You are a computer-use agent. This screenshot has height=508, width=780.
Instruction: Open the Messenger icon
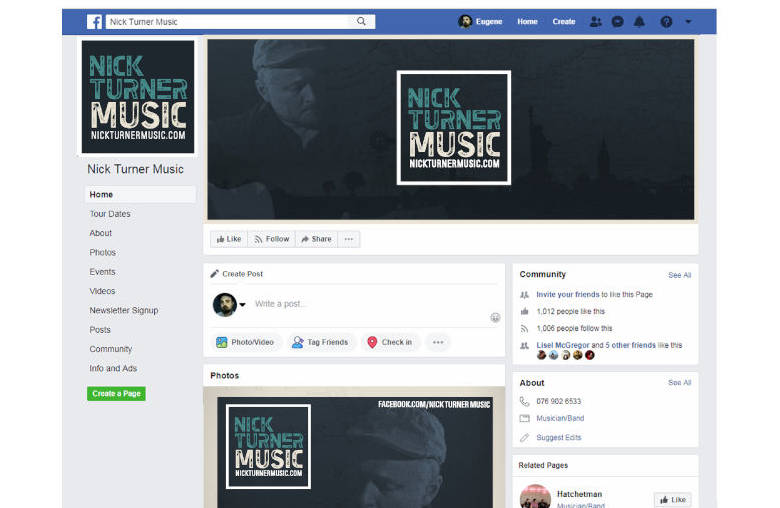[618, 21]
